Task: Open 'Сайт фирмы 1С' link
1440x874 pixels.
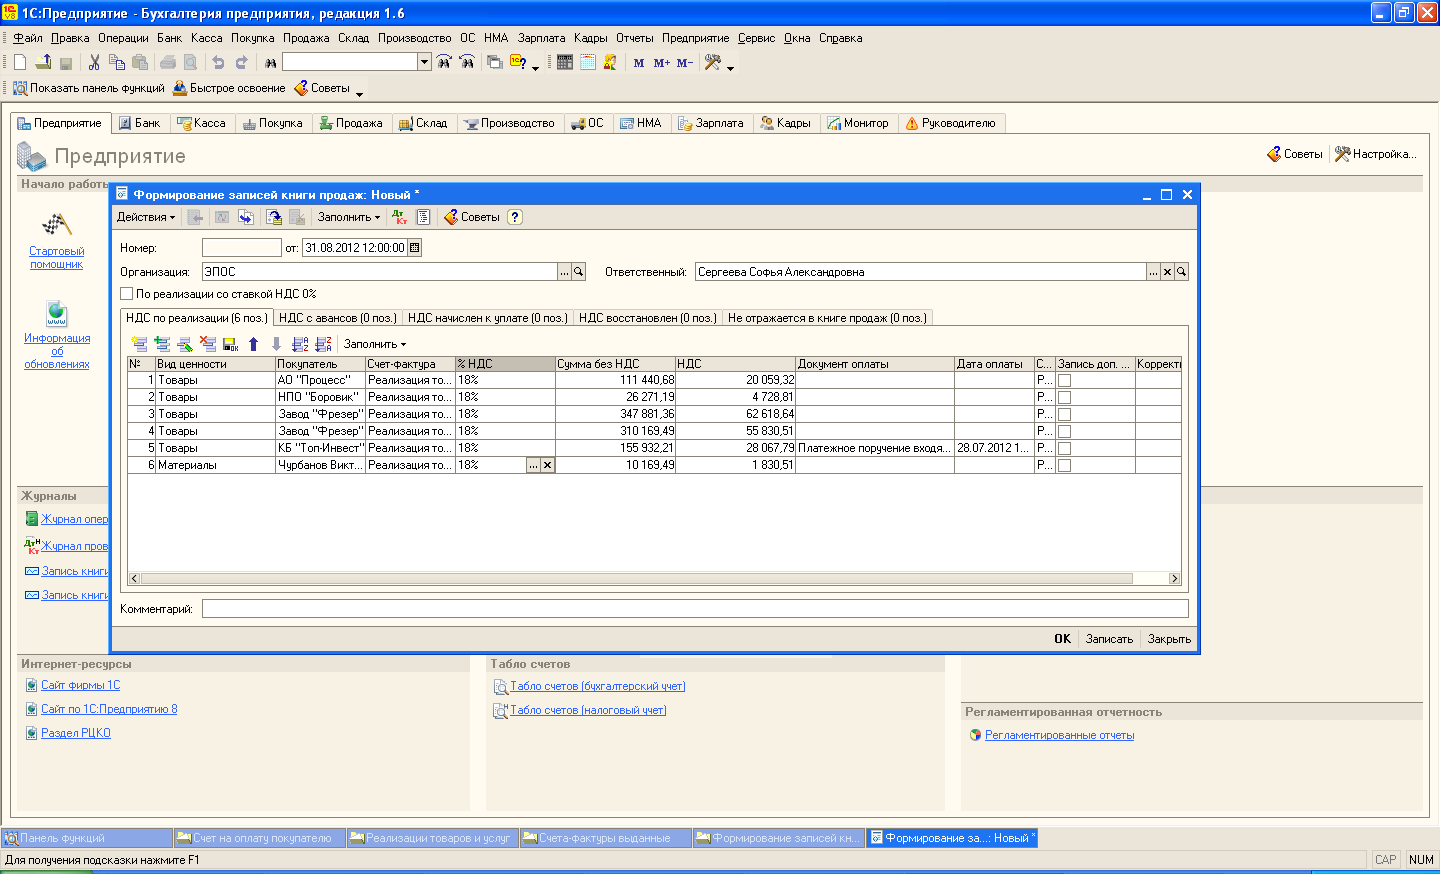Action: click(80, 685)
